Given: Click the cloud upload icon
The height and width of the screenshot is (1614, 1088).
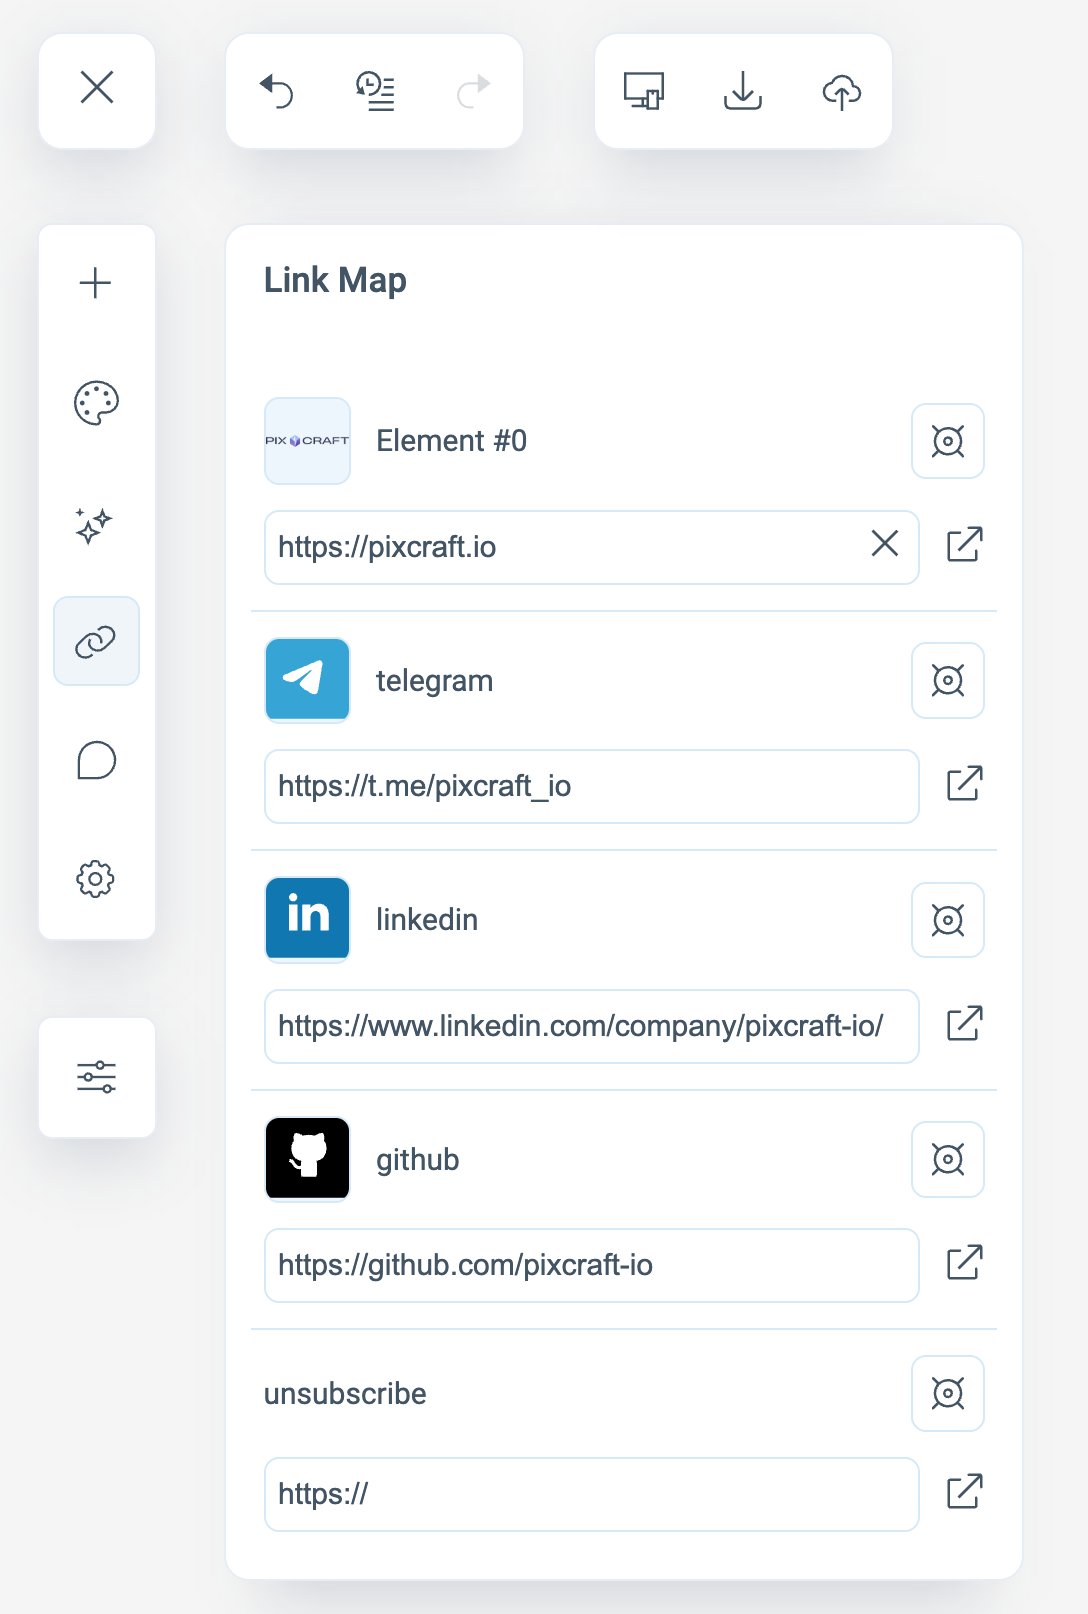Looking at the screenshot, I should [x=842, y=91].
